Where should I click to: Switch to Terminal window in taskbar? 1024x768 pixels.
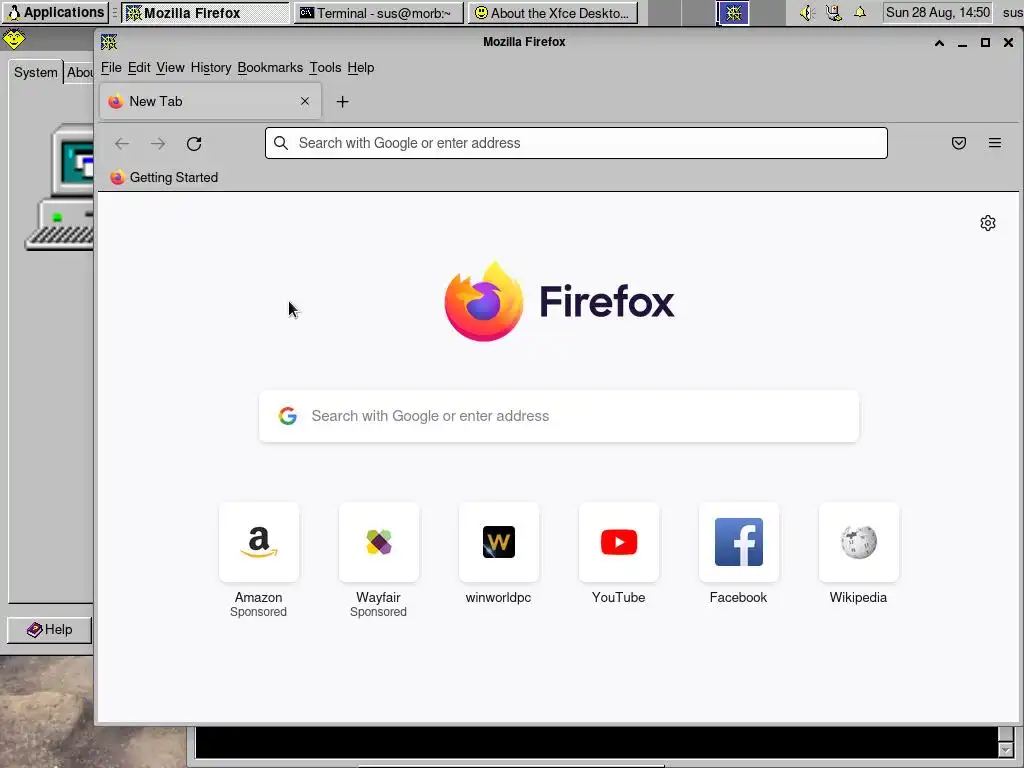[x=379, y=13]
